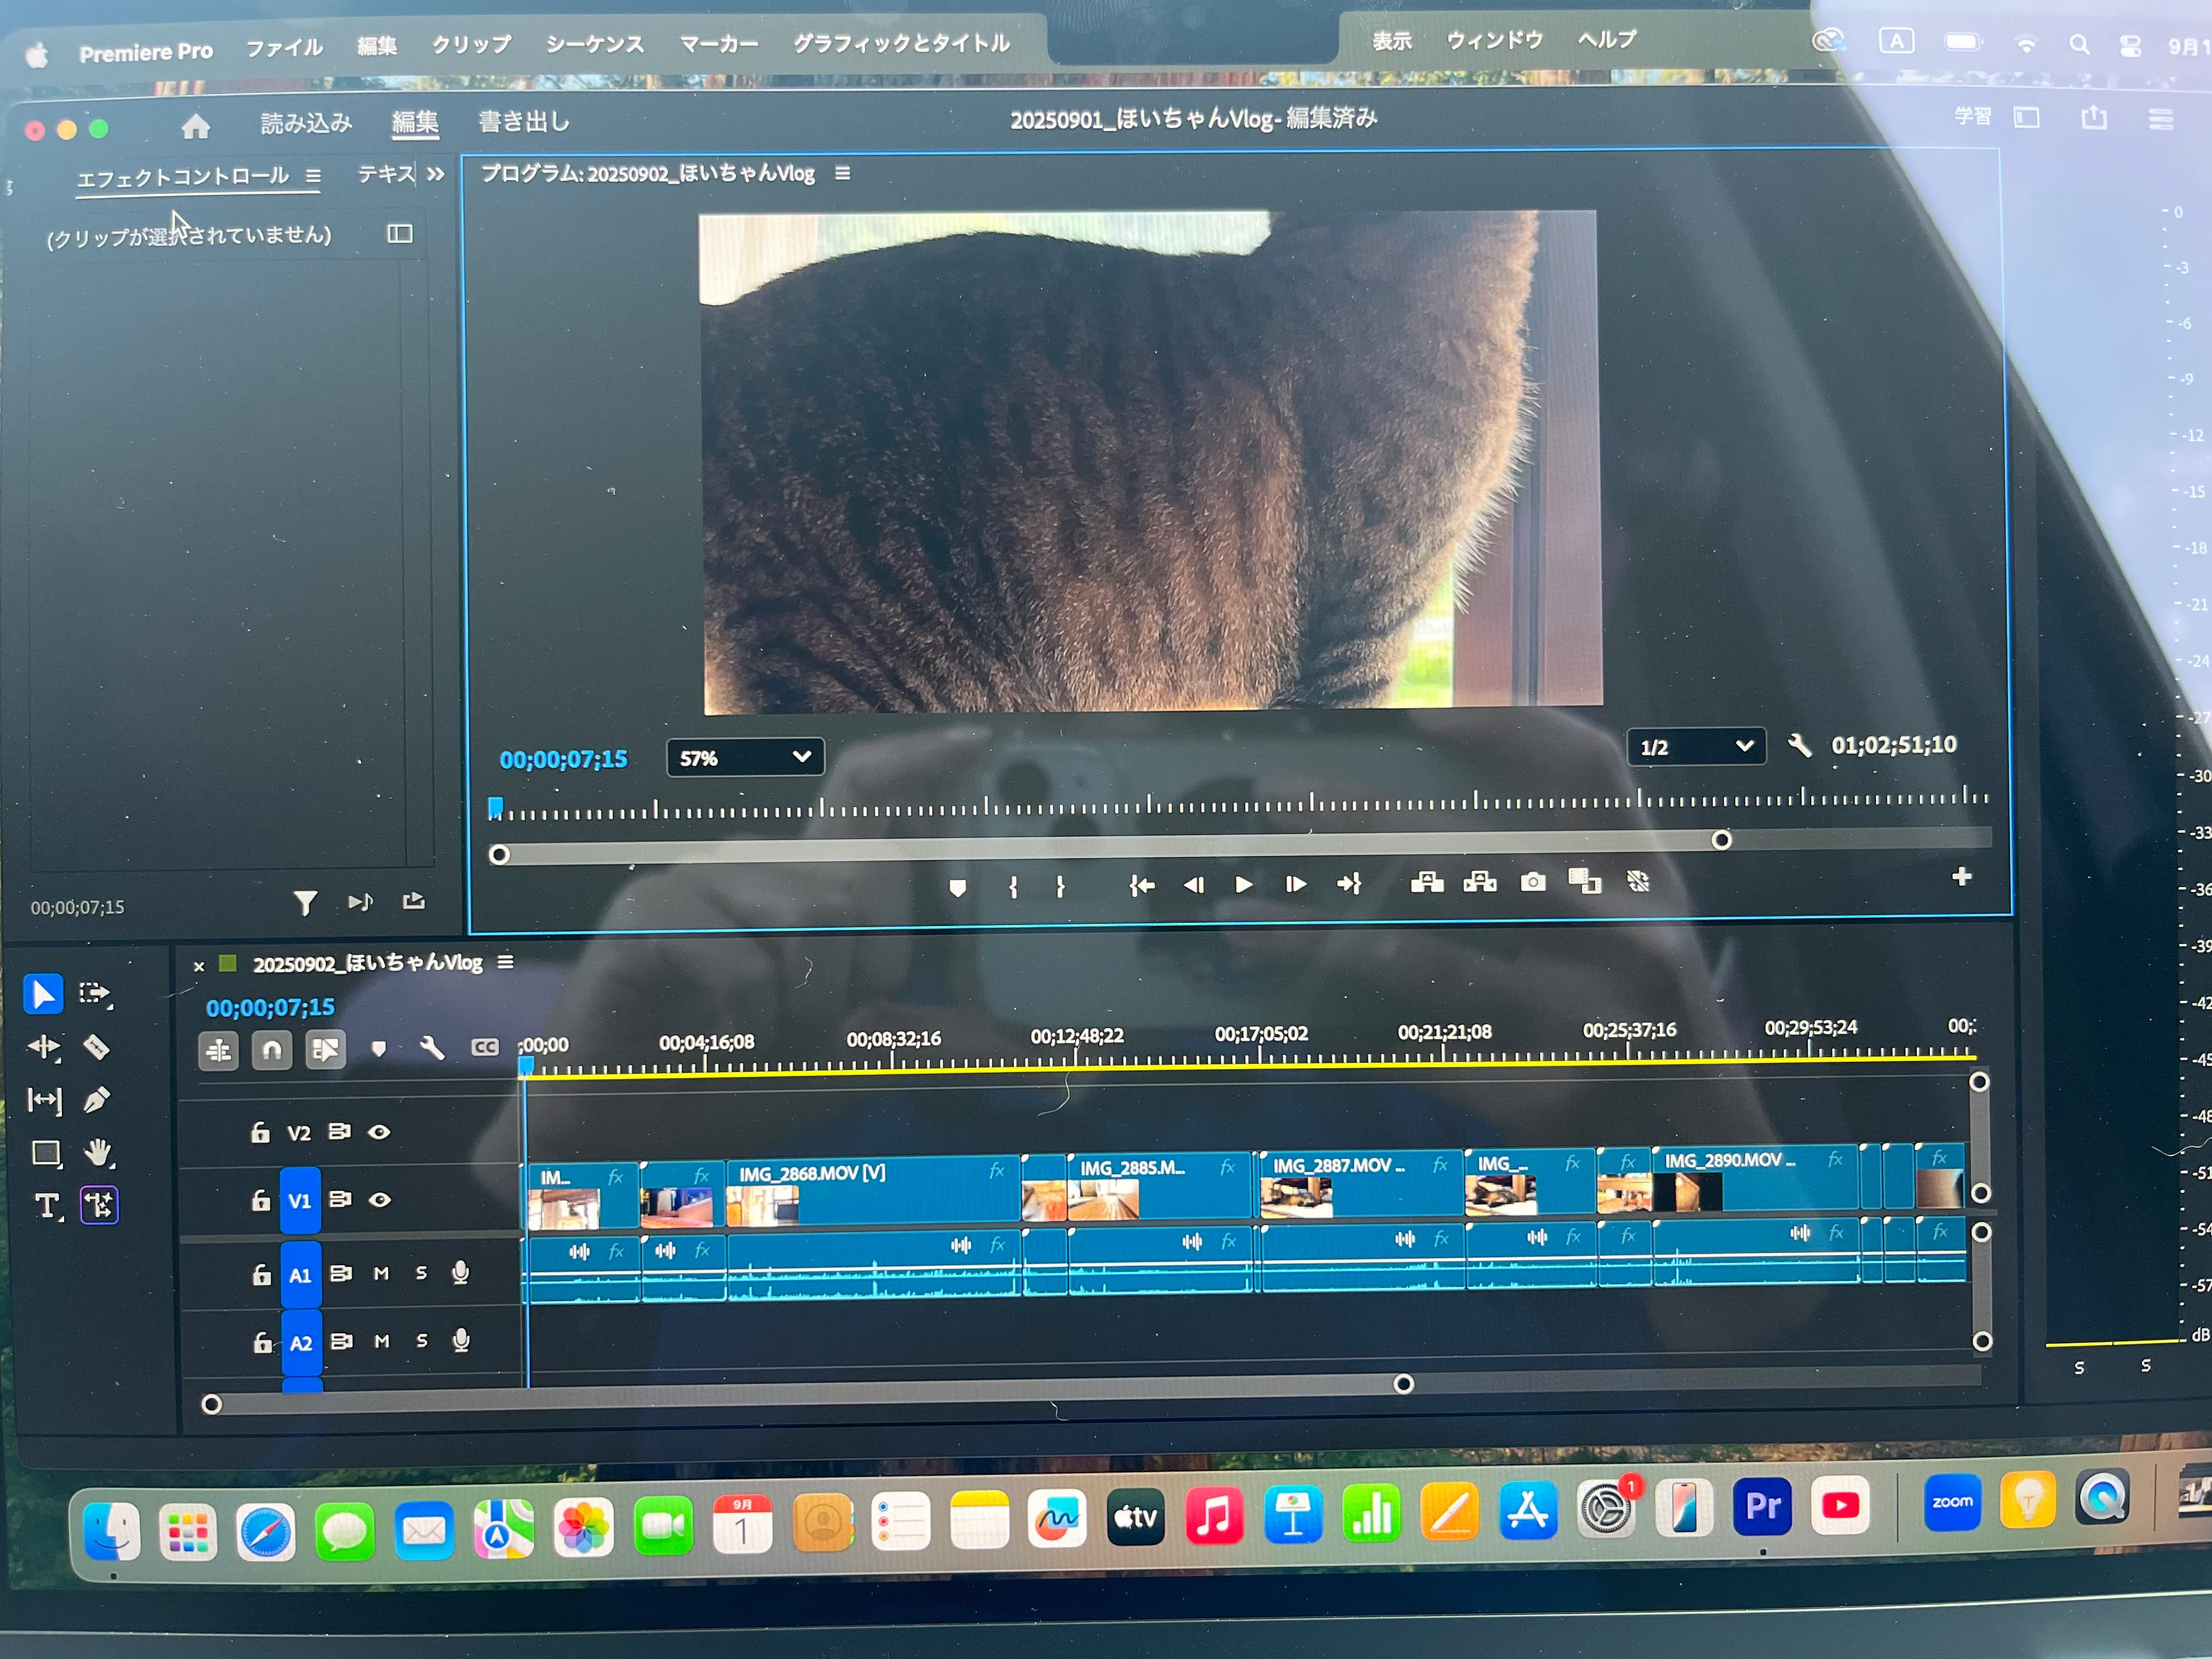Switch to the 書き出し tab
Screen dimensions: 2212x1659
pos(523,122)
